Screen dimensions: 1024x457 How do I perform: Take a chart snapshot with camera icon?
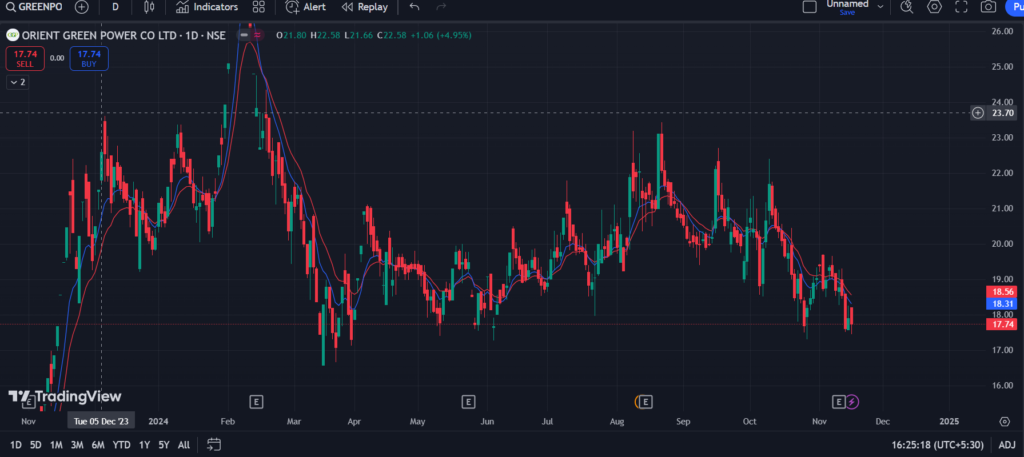988,7
